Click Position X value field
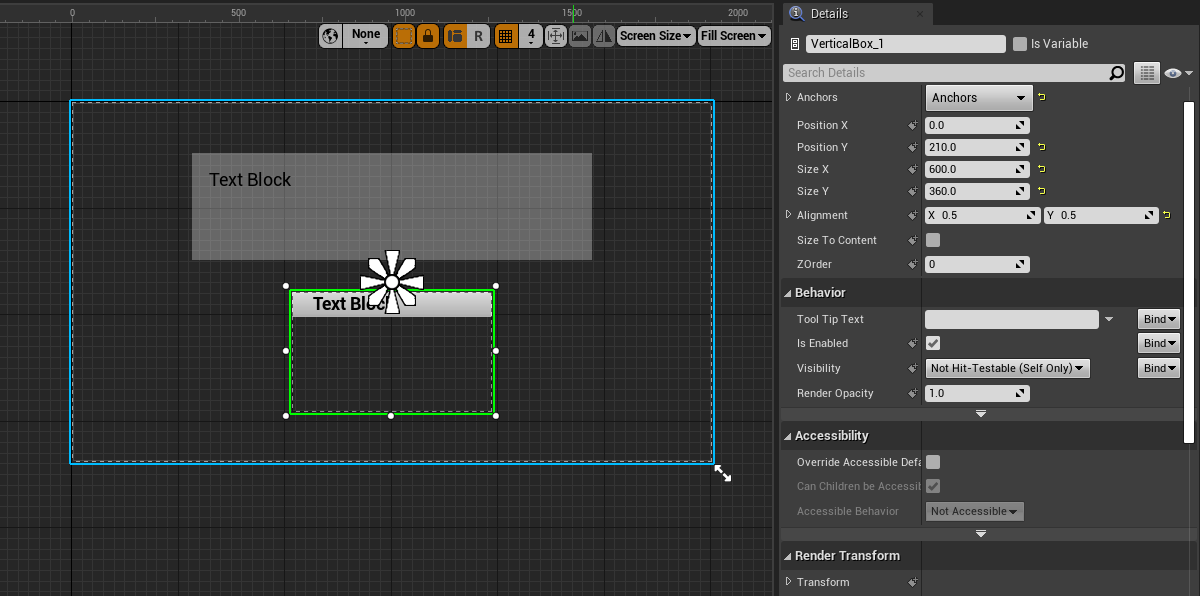This screenshot has width=1200, height=596. click(x=977, y=126)
